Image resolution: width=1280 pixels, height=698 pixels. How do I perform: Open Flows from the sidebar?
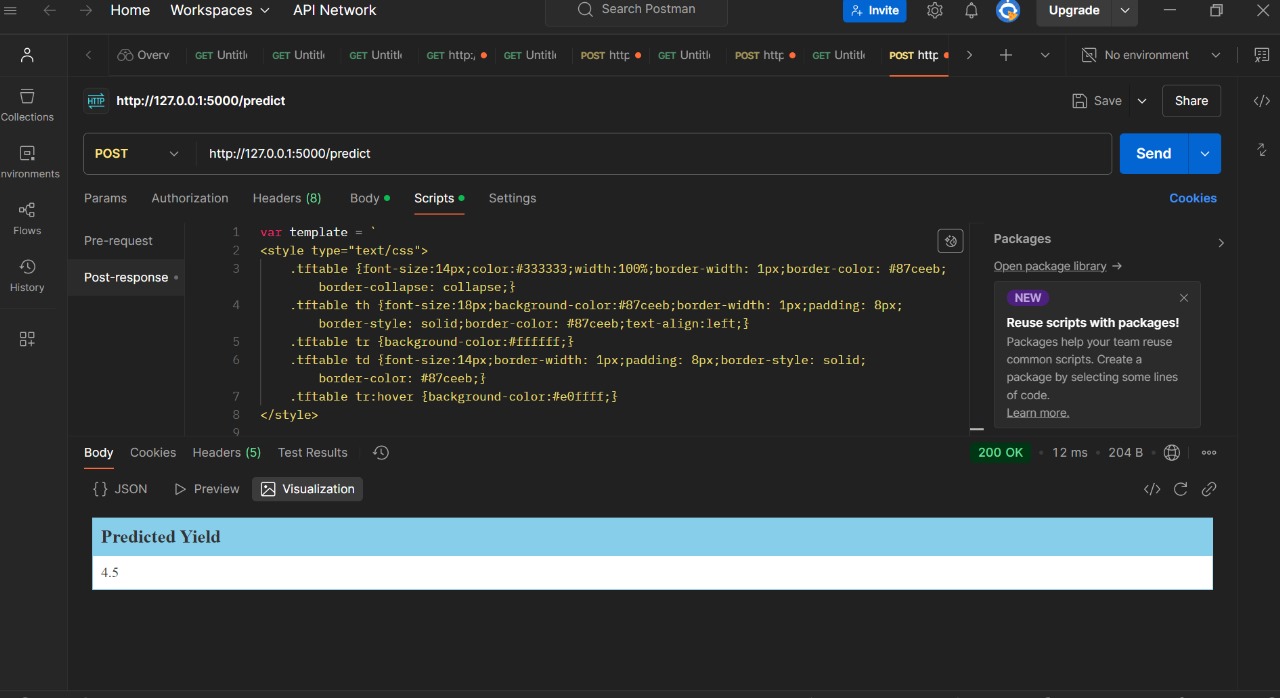(x=27, y=218)
